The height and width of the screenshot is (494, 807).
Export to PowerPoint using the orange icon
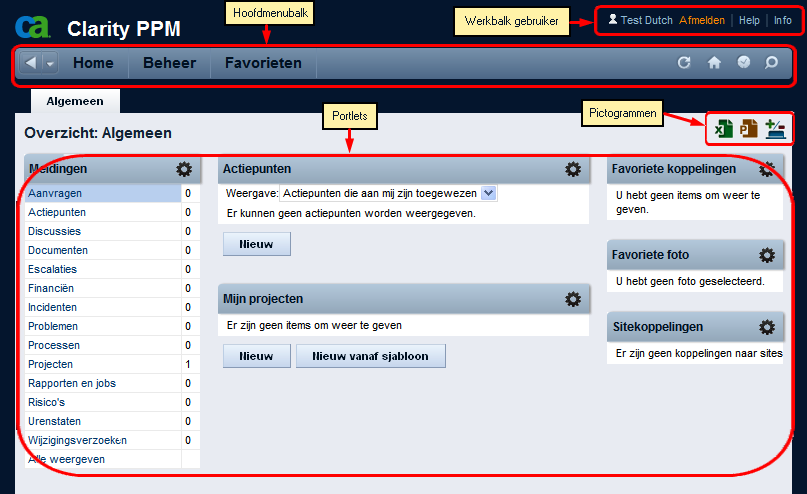point(749,129)
